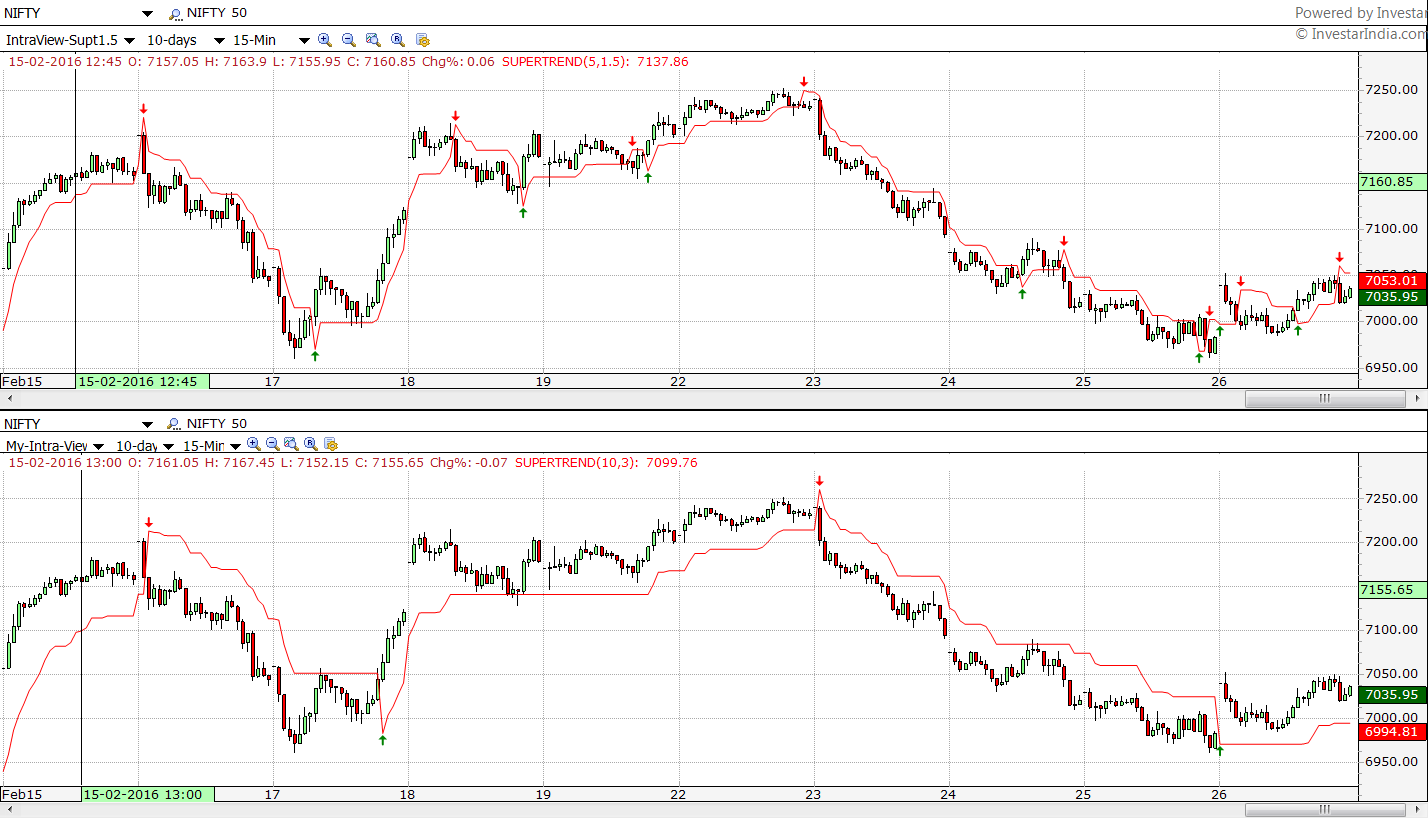The image size is (1428, 818).
Task: Click the top chart horizontal scrollbar thumb
Action: click(1325, 398)
